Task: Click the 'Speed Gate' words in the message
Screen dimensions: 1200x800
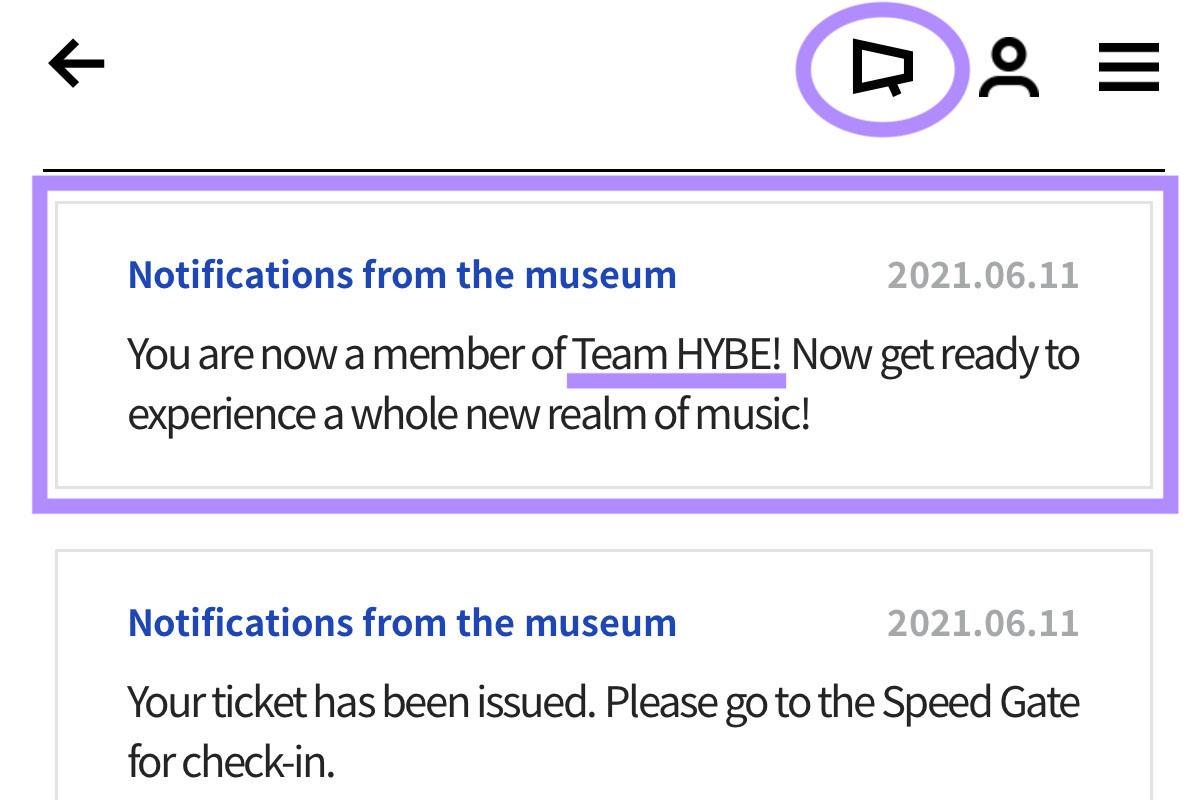Action: [980, 703]
